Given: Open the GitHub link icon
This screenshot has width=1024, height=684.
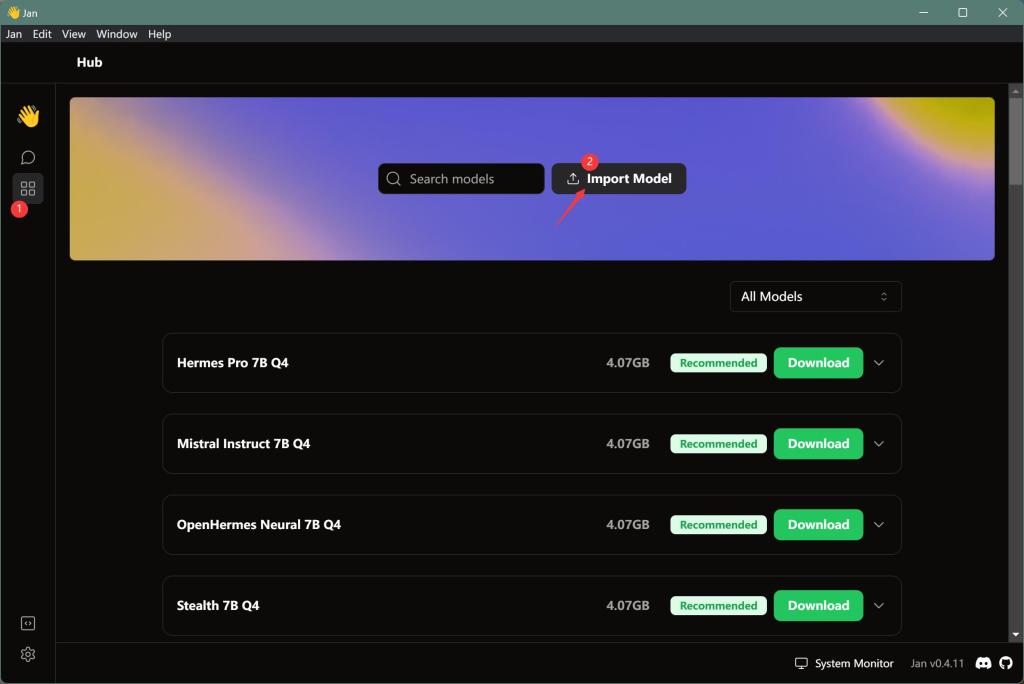Looking at the screenshot, I should pos(1006,663).
